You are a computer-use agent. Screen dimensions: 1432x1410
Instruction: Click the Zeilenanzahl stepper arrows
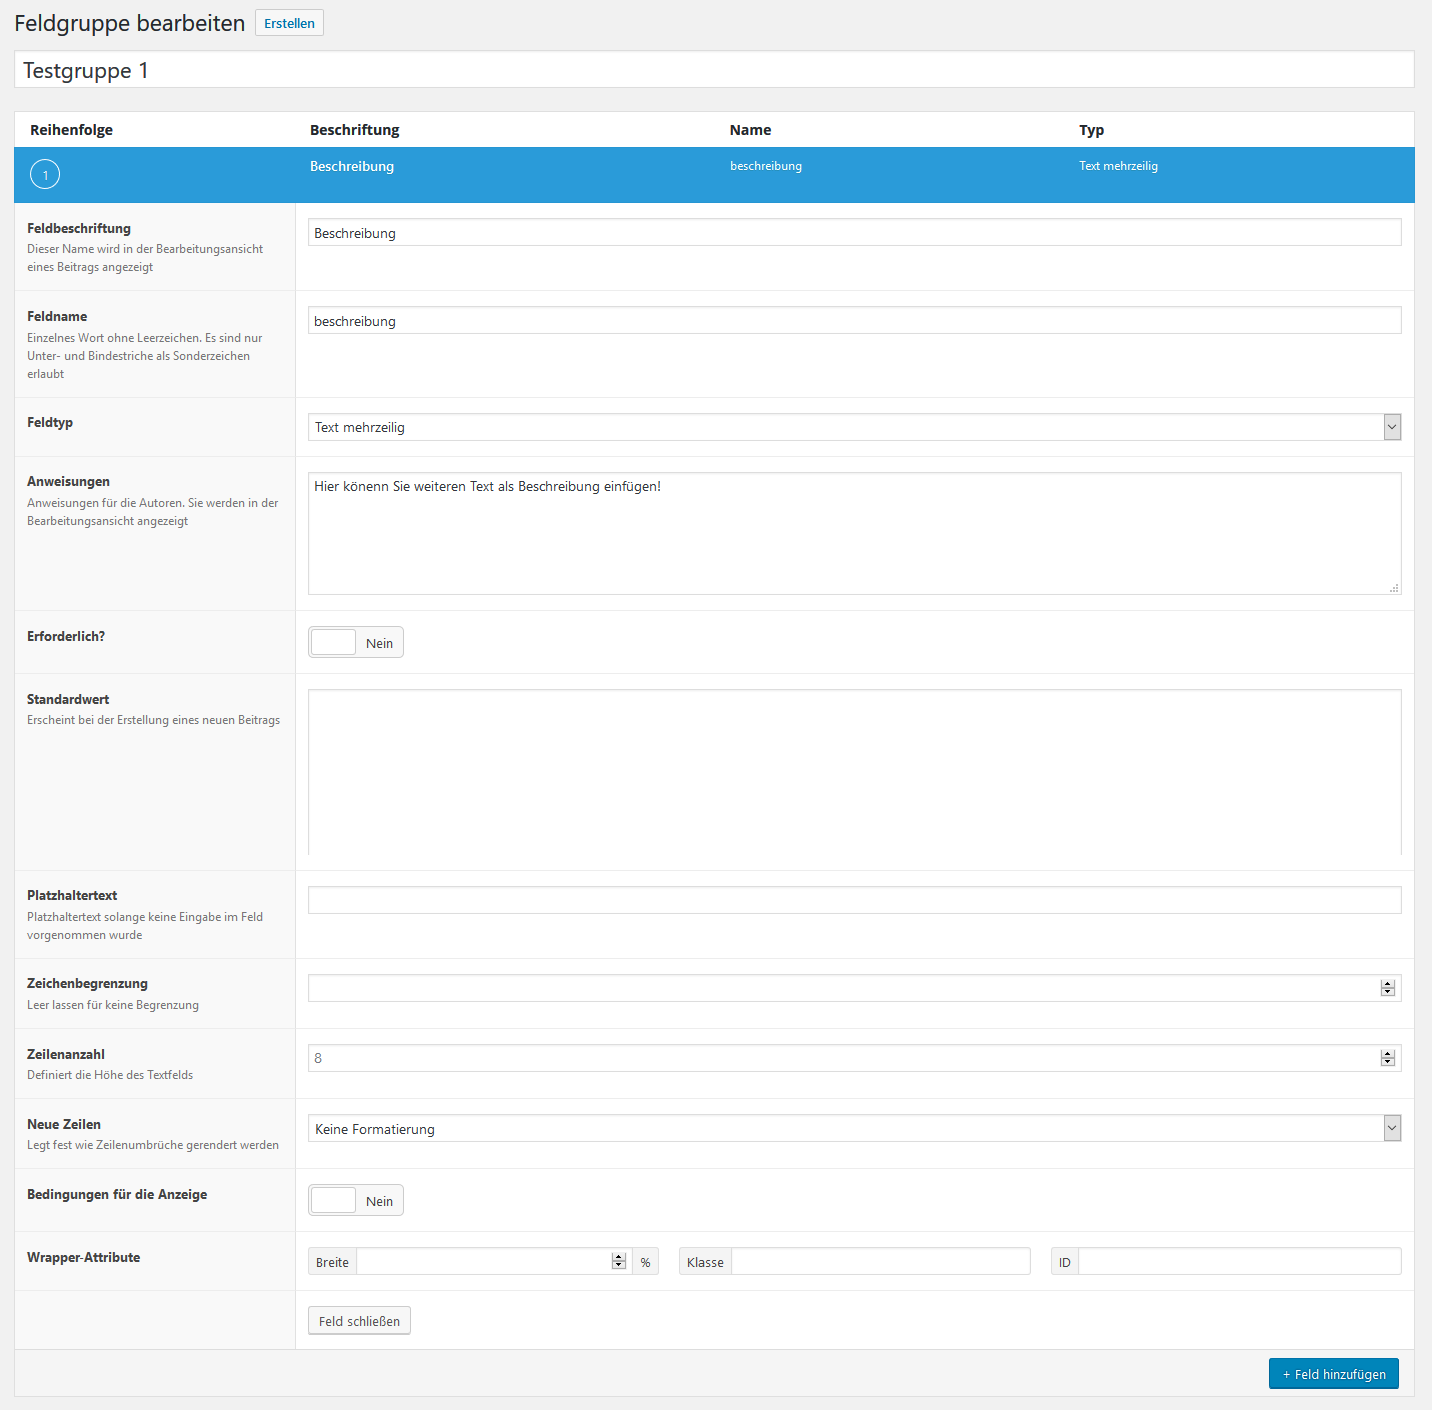[1388, 1058]
